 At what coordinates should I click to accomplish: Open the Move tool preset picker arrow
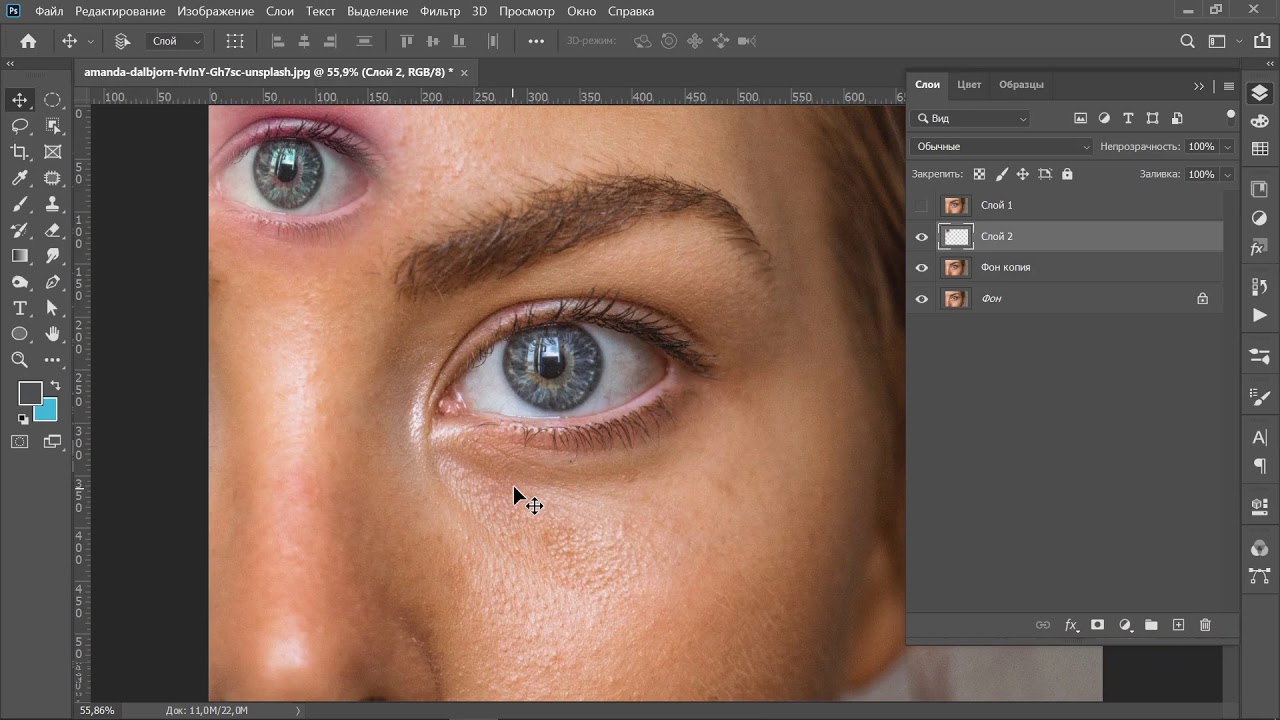91,41
